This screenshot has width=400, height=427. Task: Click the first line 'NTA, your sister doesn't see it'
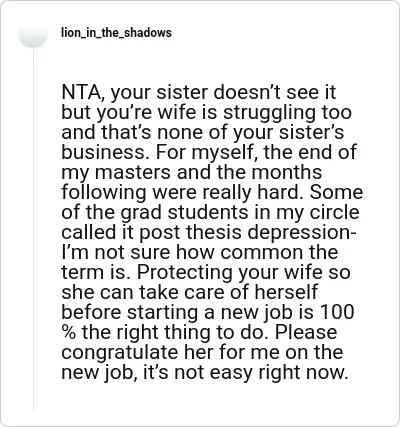click(198, 92)
